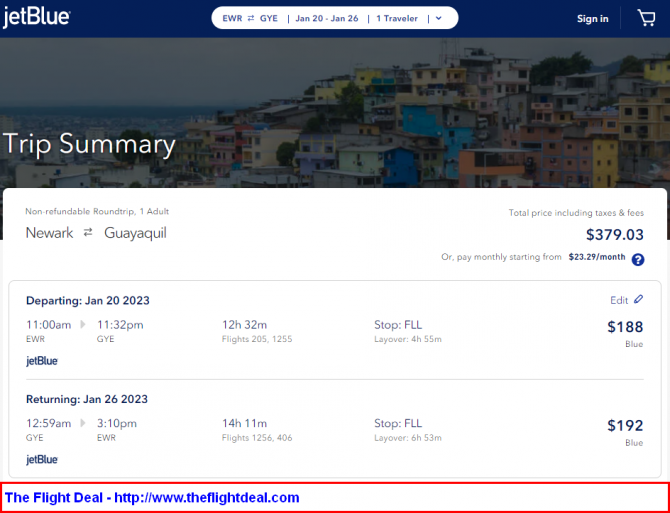
Task: Click 'Flights 1256, 406' text
Action: pos(257,438)
